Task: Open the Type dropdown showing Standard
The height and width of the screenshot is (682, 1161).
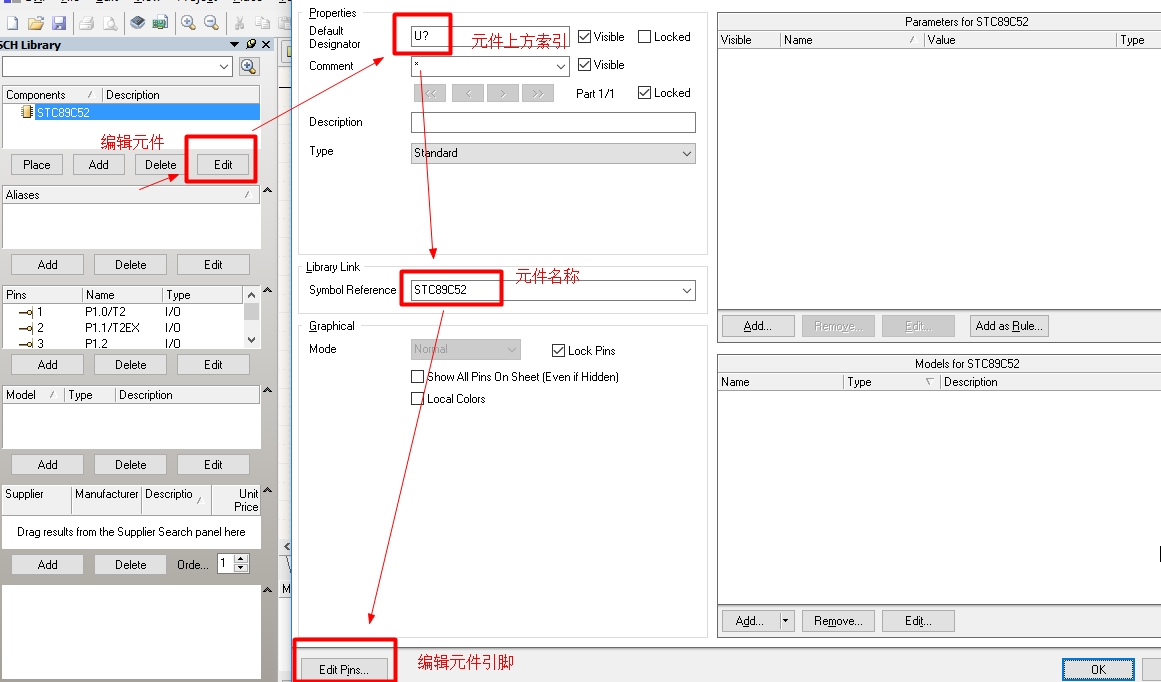Action: pos(553,153)
